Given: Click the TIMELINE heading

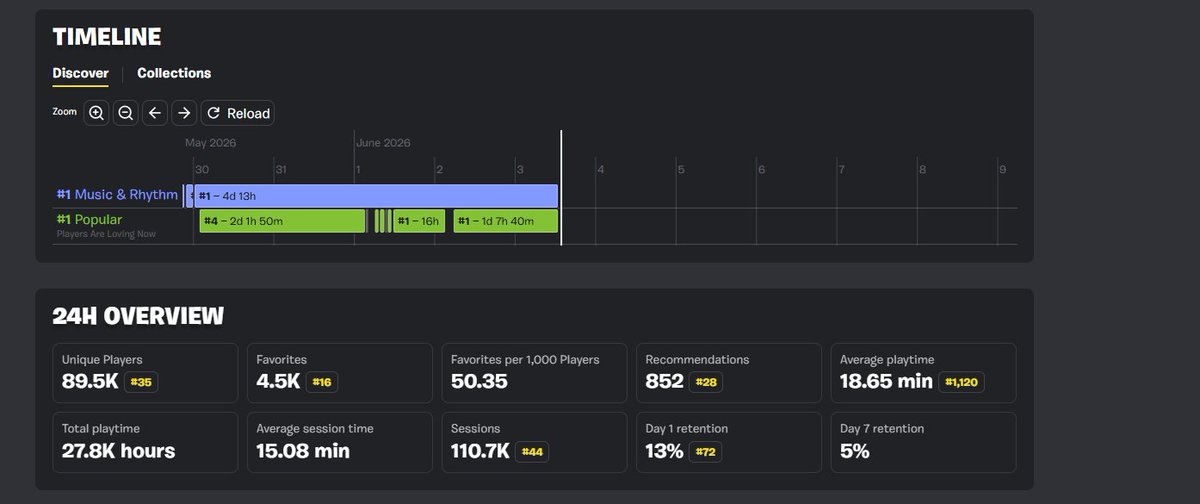Looking at the screenshot, I should click(107, 37).
